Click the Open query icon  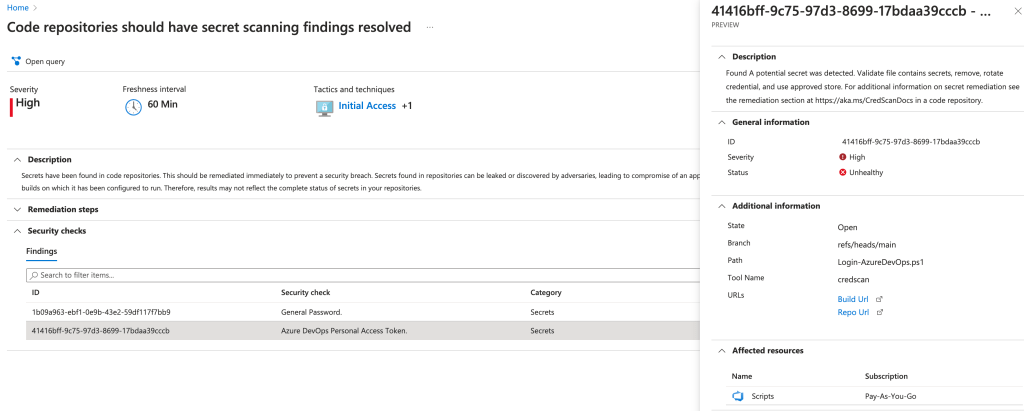pos(17,61)
